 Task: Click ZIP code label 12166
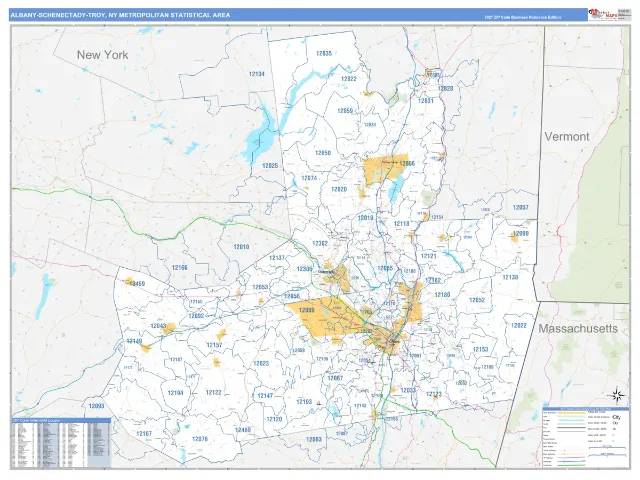tap(180, 268)
